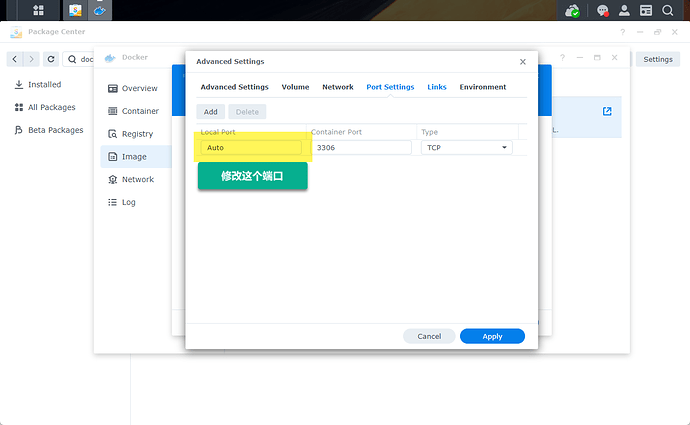This screenshot has width=690, height=425.
Task: Add a new port mapping
Action: tap(210, 112)
